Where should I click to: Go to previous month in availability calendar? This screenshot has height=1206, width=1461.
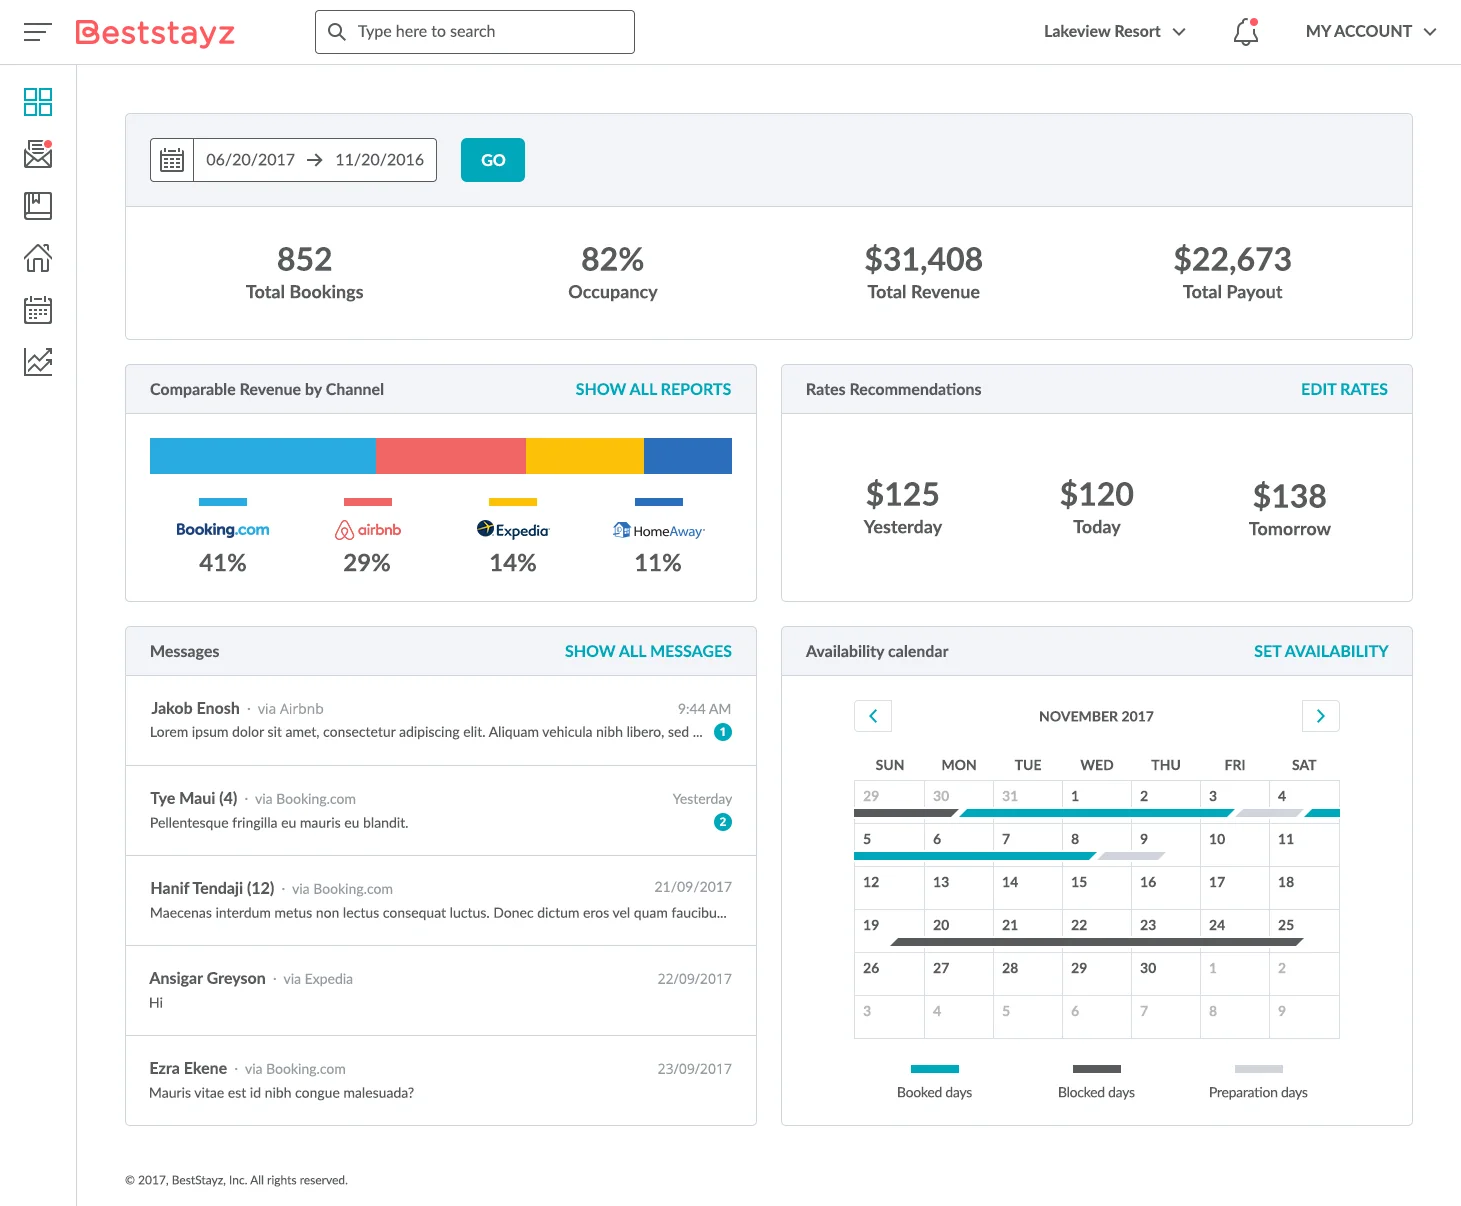tap(873, 716)
